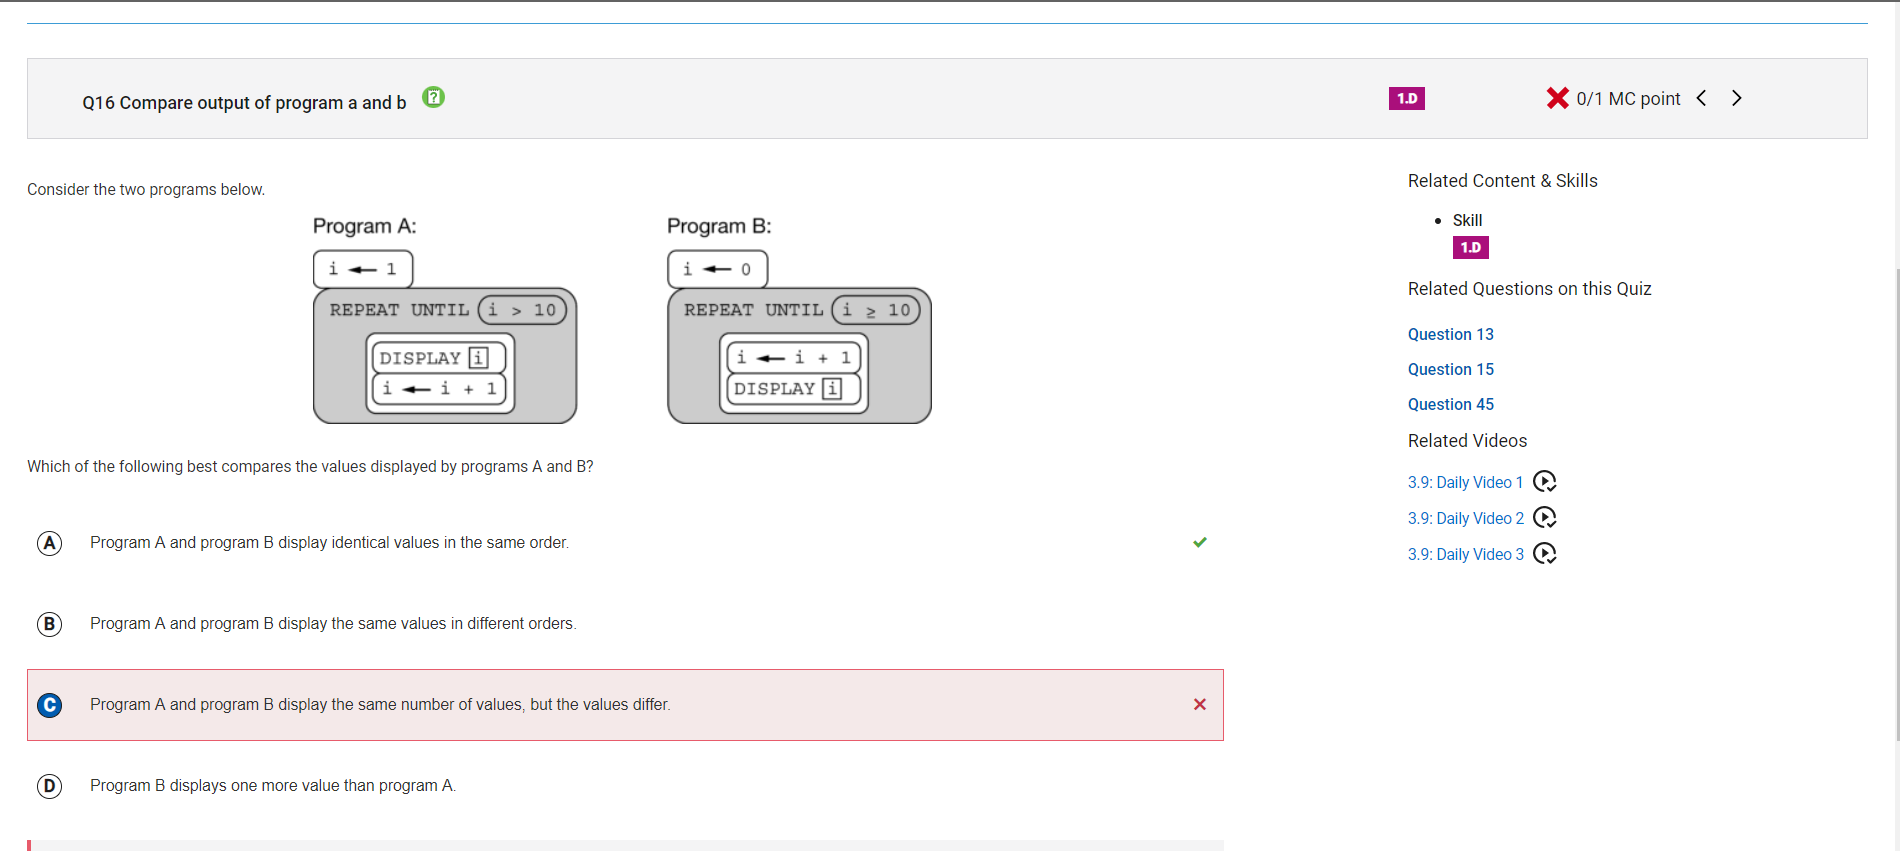
Task: Go to previous question with left chevron
Action: coord(1701,98)
